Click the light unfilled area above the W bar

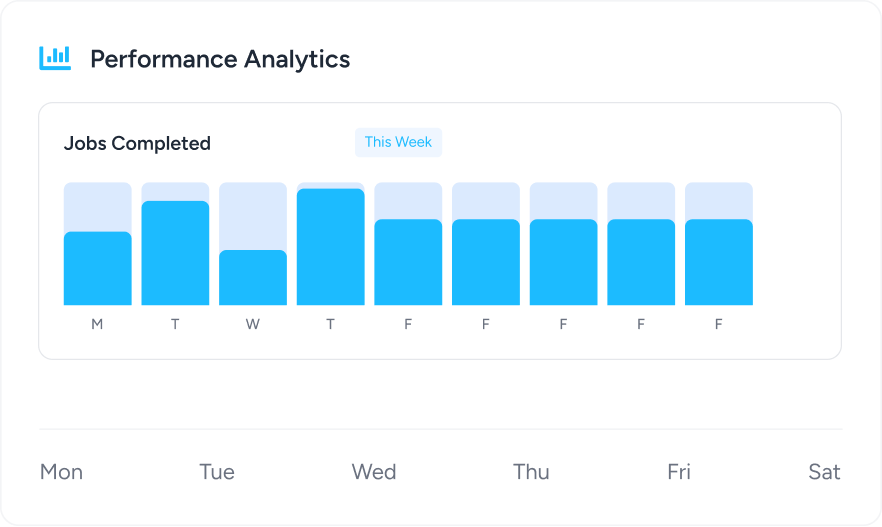pyautogui.click(x=253, y=215)
